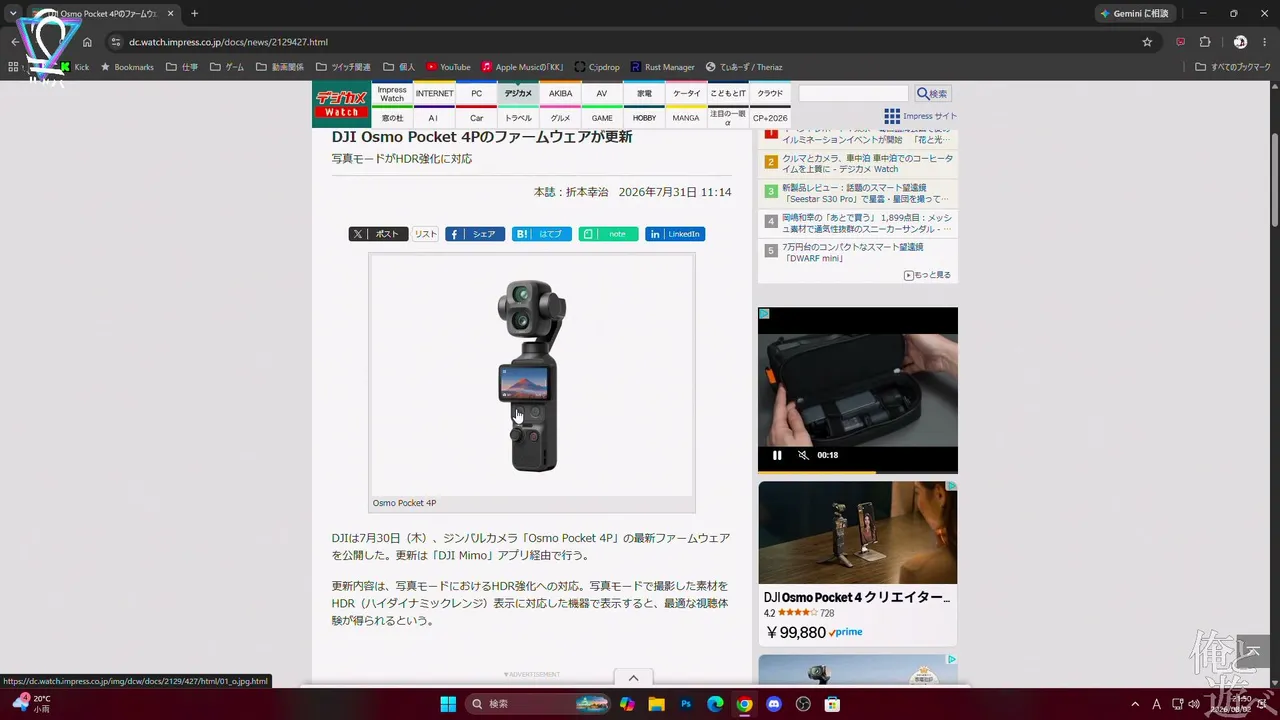Open the Impress サイト grid menu
This screenshot has height=720, width=1280.
(x=920, y=117)
